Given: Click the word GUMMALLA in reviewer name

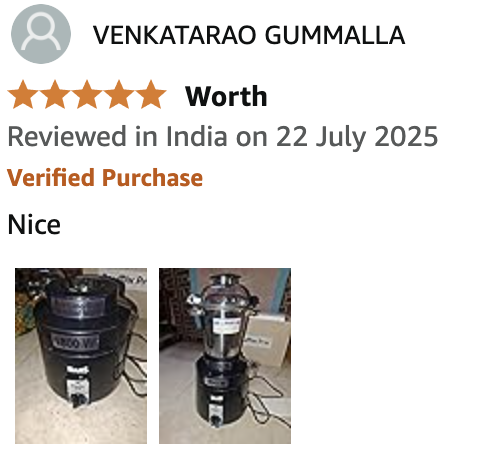Looking at the screenshot, I should 335,35.
